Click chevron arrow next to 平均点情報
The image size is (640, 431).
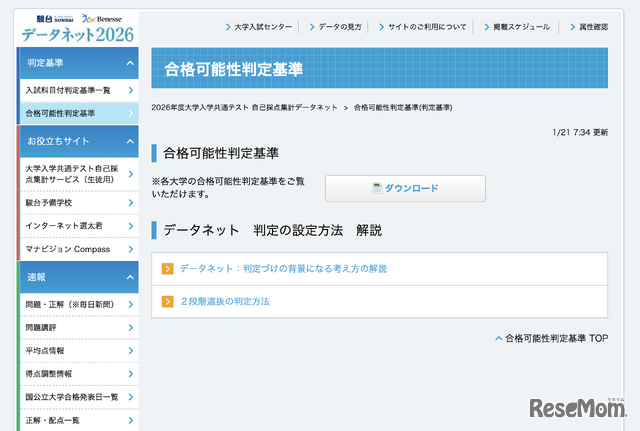click(131, 351)
